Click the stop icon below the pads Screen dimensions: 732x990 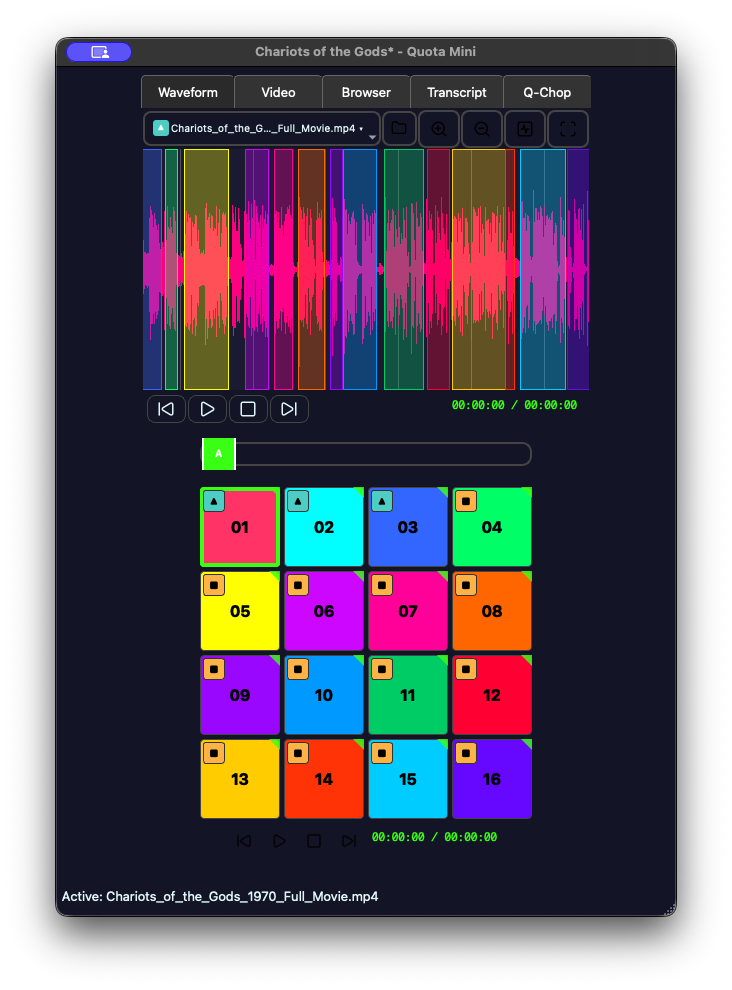pos(314,841)
